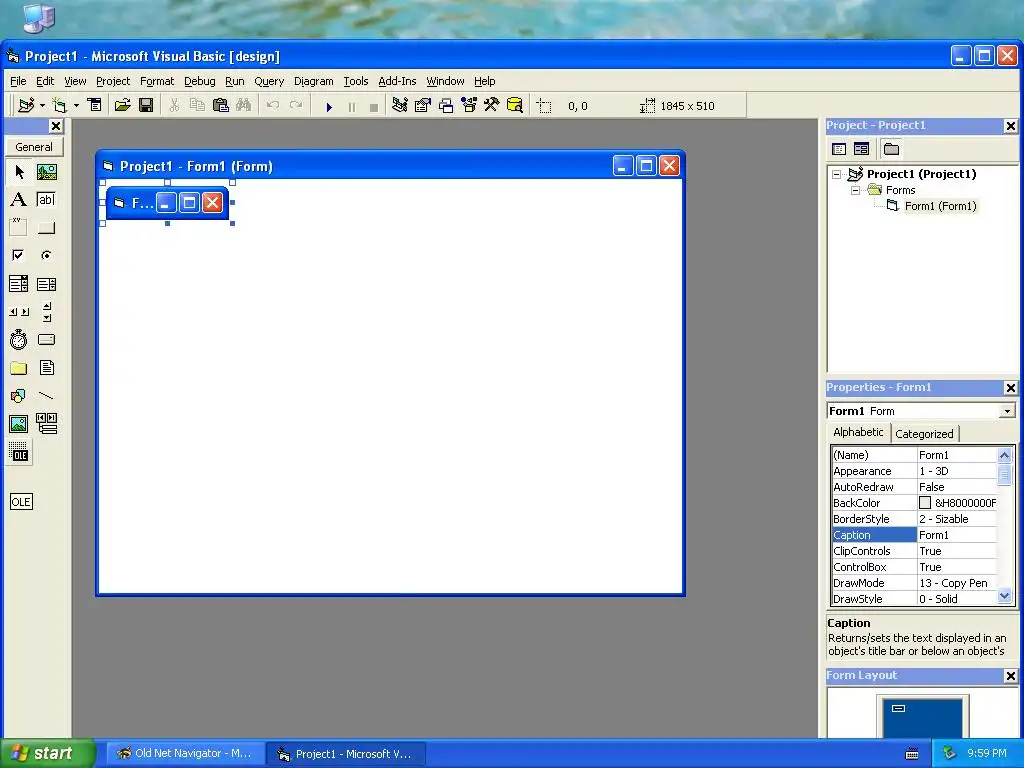Image resolution: width=1024 pixels, height=768 pixels.
Task: Select the Frame control tool
Action: 19,227
